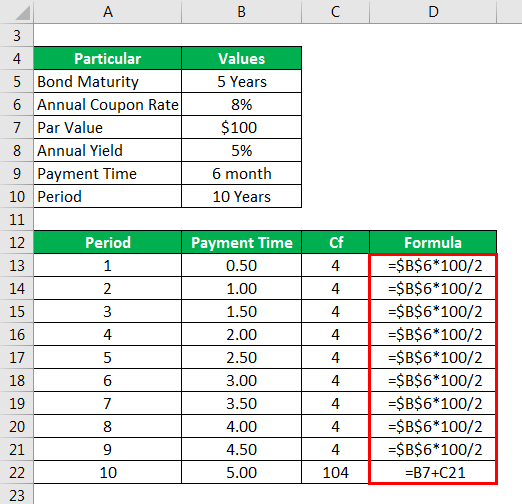
Task: Click the '6 month' cell
Action: click(x=241, y=173)
